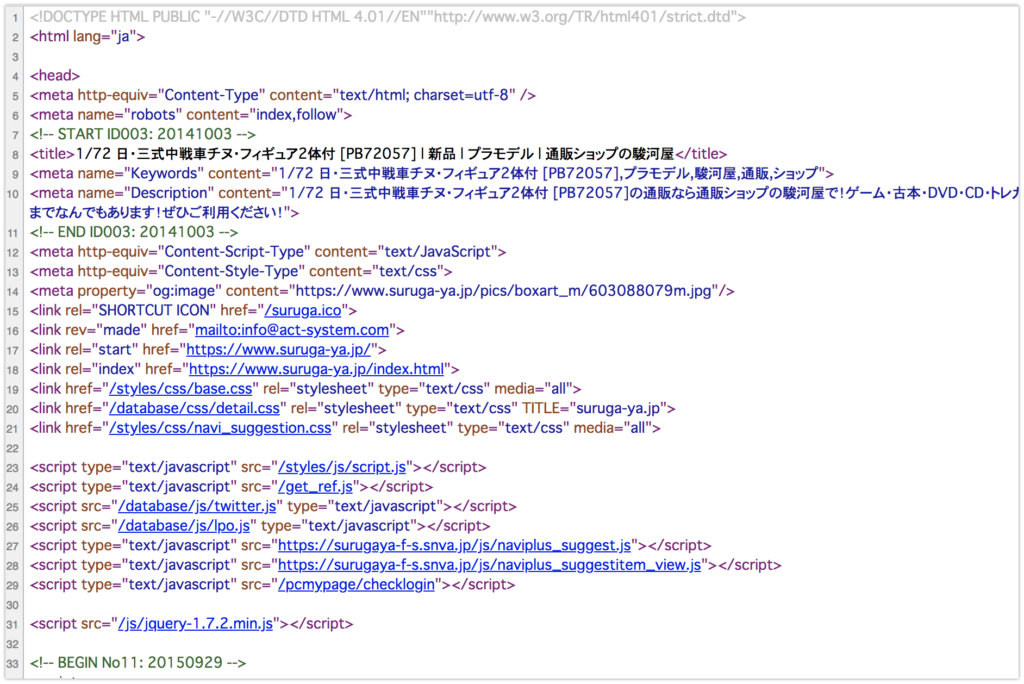This screenshot has height=684, width=1024.
Task: Click the Content-Style-Type meta line
Action: [241, 272]
